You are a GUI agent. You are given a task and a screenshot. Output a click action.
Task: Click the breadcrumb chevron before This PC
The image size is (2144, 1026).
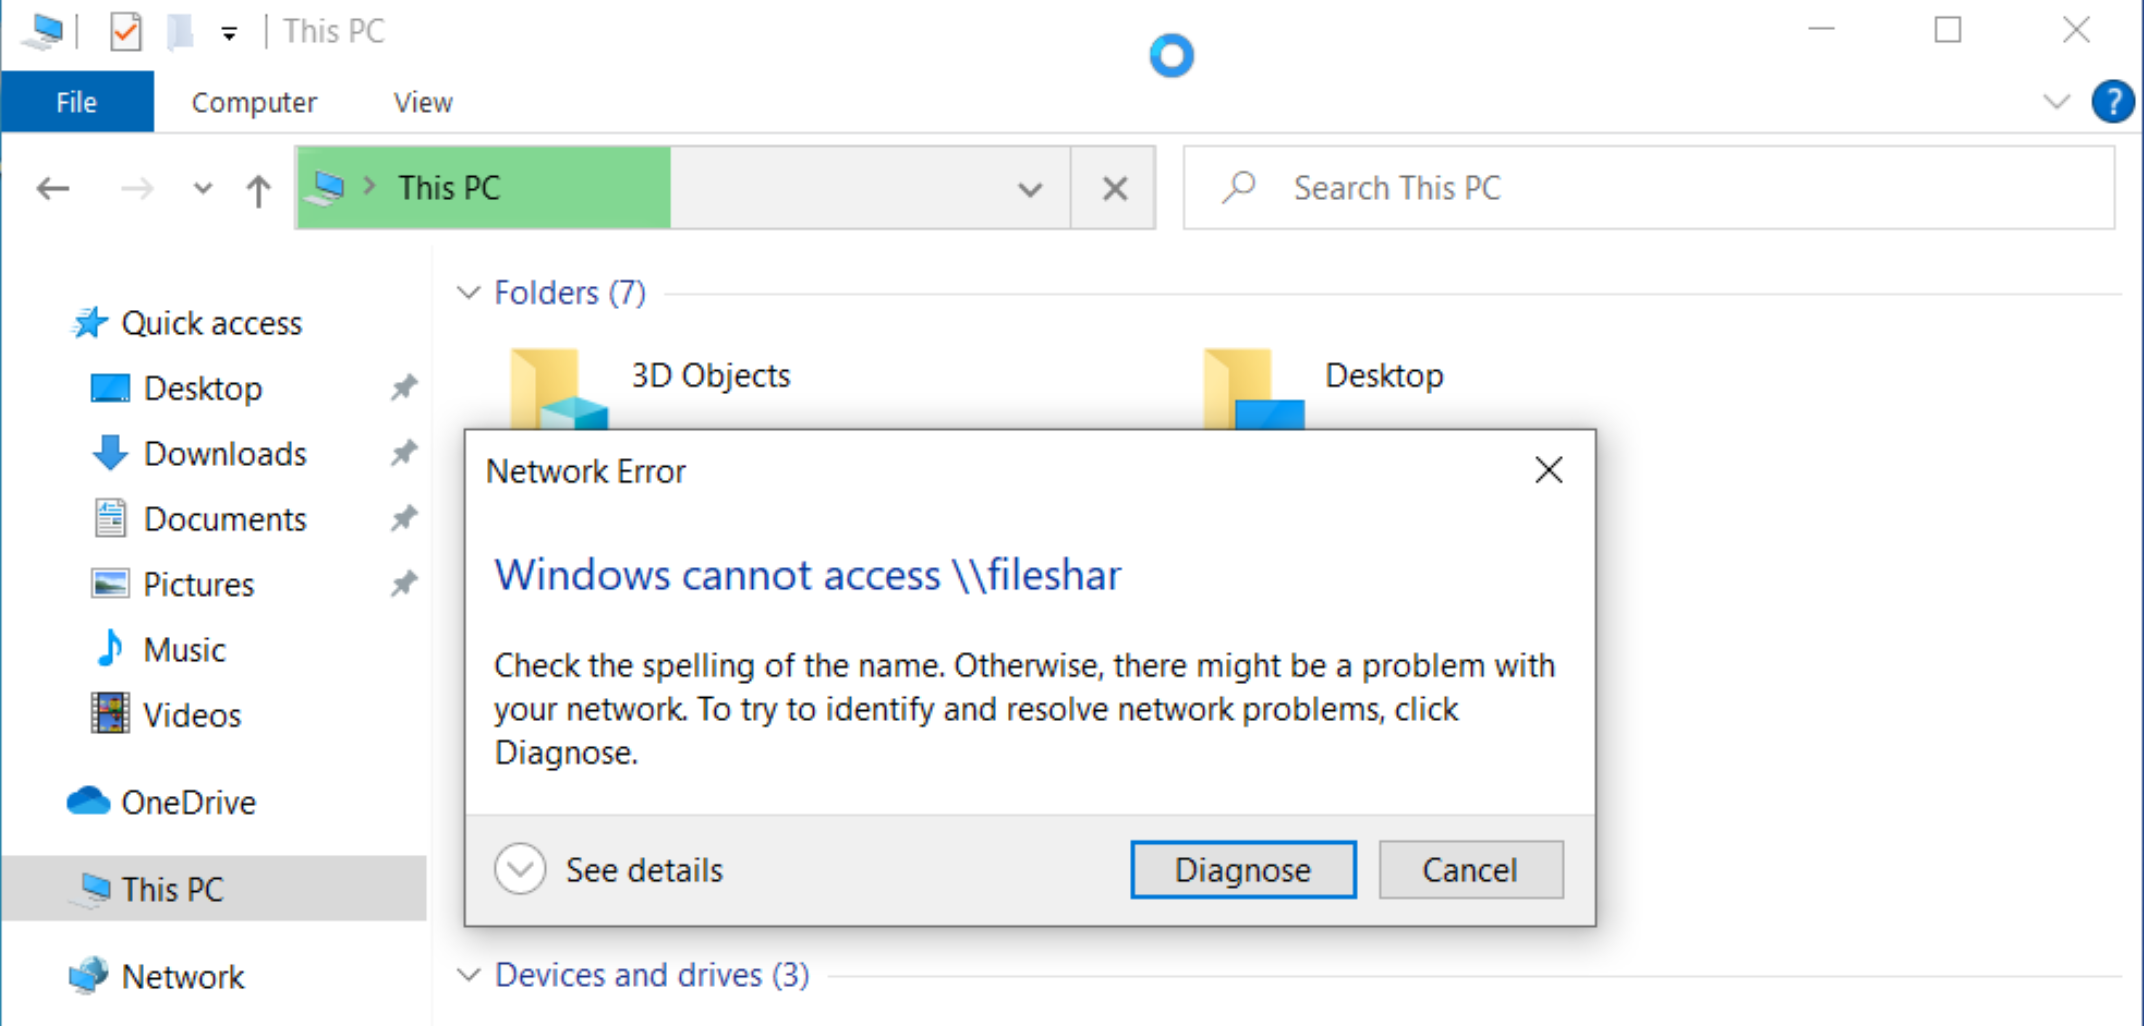(370, 187)
